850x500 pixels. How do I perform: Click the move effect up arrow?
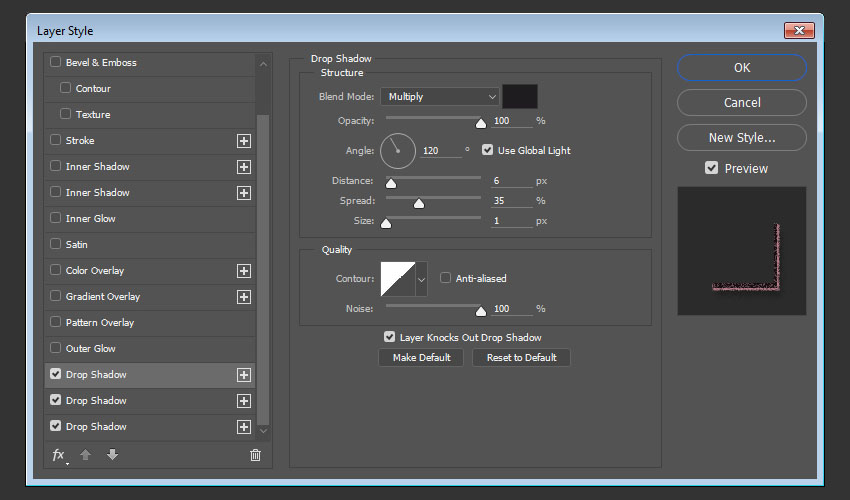coord(86,455)
